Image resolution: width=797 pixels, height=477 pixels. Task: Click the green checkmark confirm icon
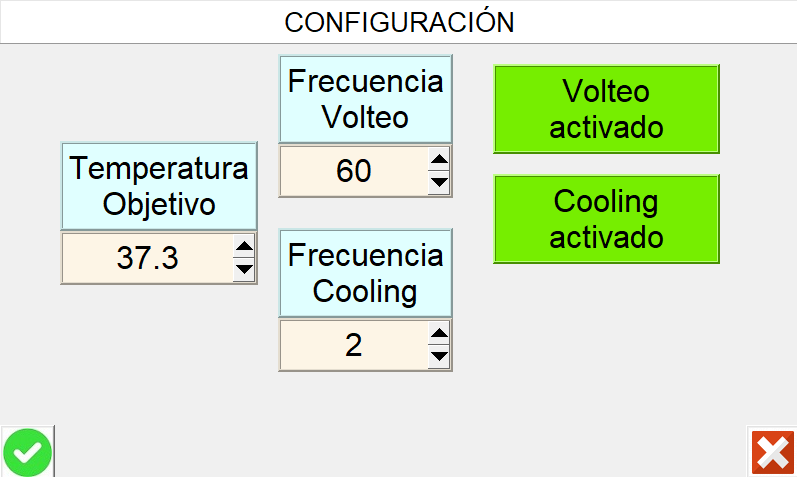point(27,453)
